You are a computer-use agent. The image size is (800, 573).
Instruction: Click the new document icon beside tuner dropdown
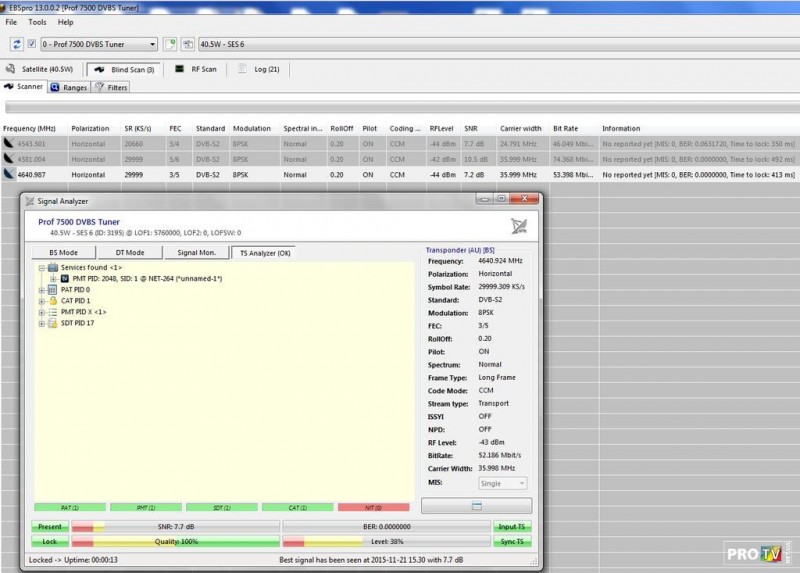click(x=170, y=44)
